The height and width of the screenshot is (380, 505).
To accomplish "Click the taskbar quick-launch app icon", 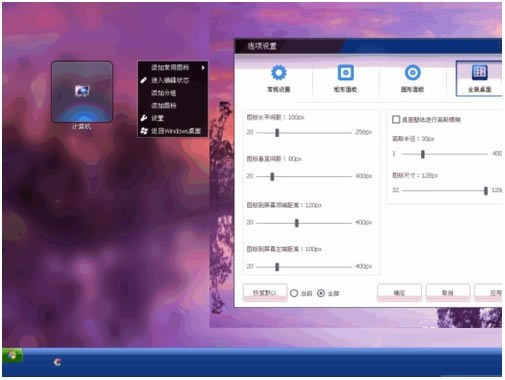I will (57, 362).
